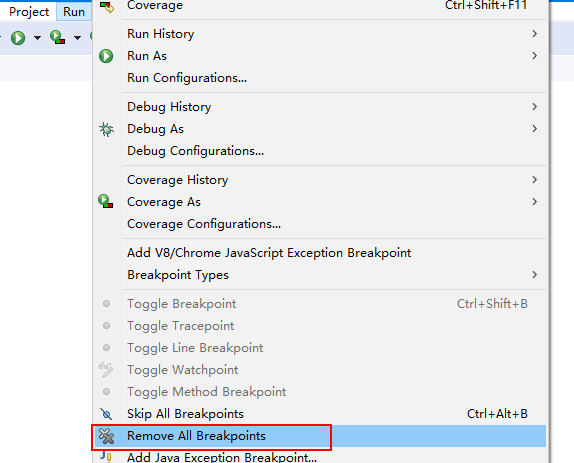
Task: Click the Toggle Tracepoint dot icon
Action: point(107,326)
